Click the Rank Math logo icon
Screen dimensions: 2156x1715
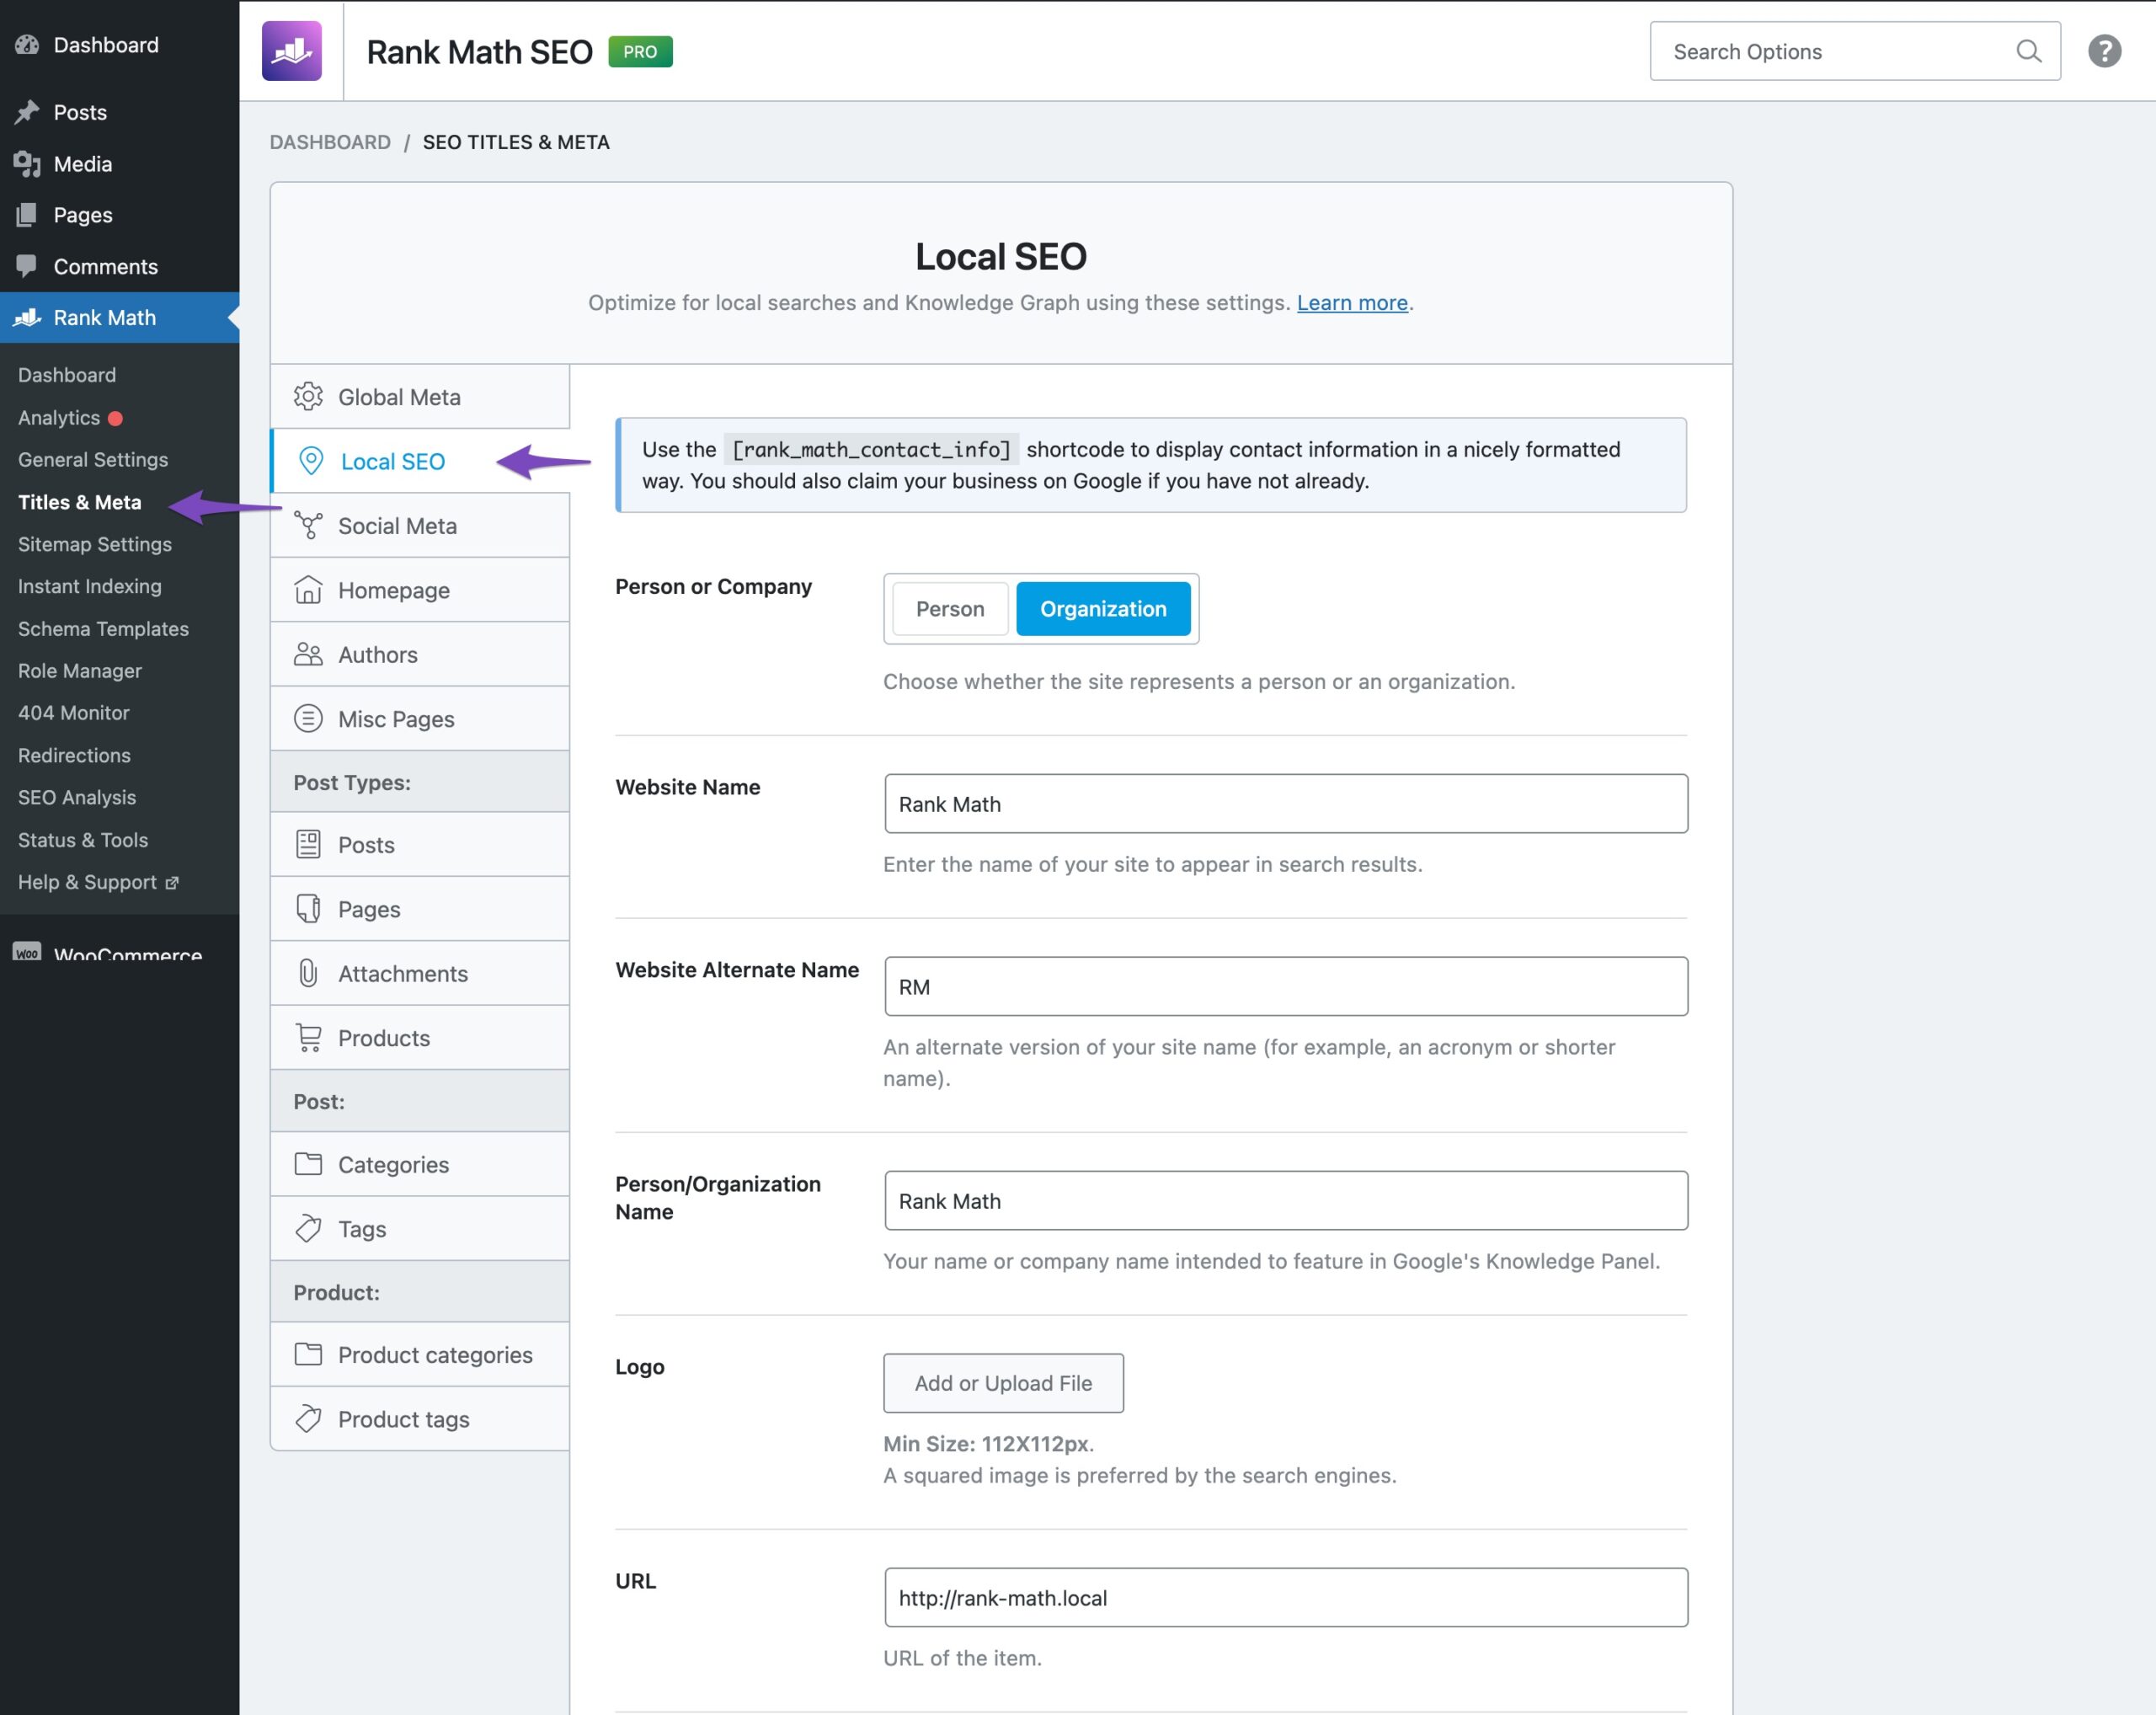coord(291,51)
